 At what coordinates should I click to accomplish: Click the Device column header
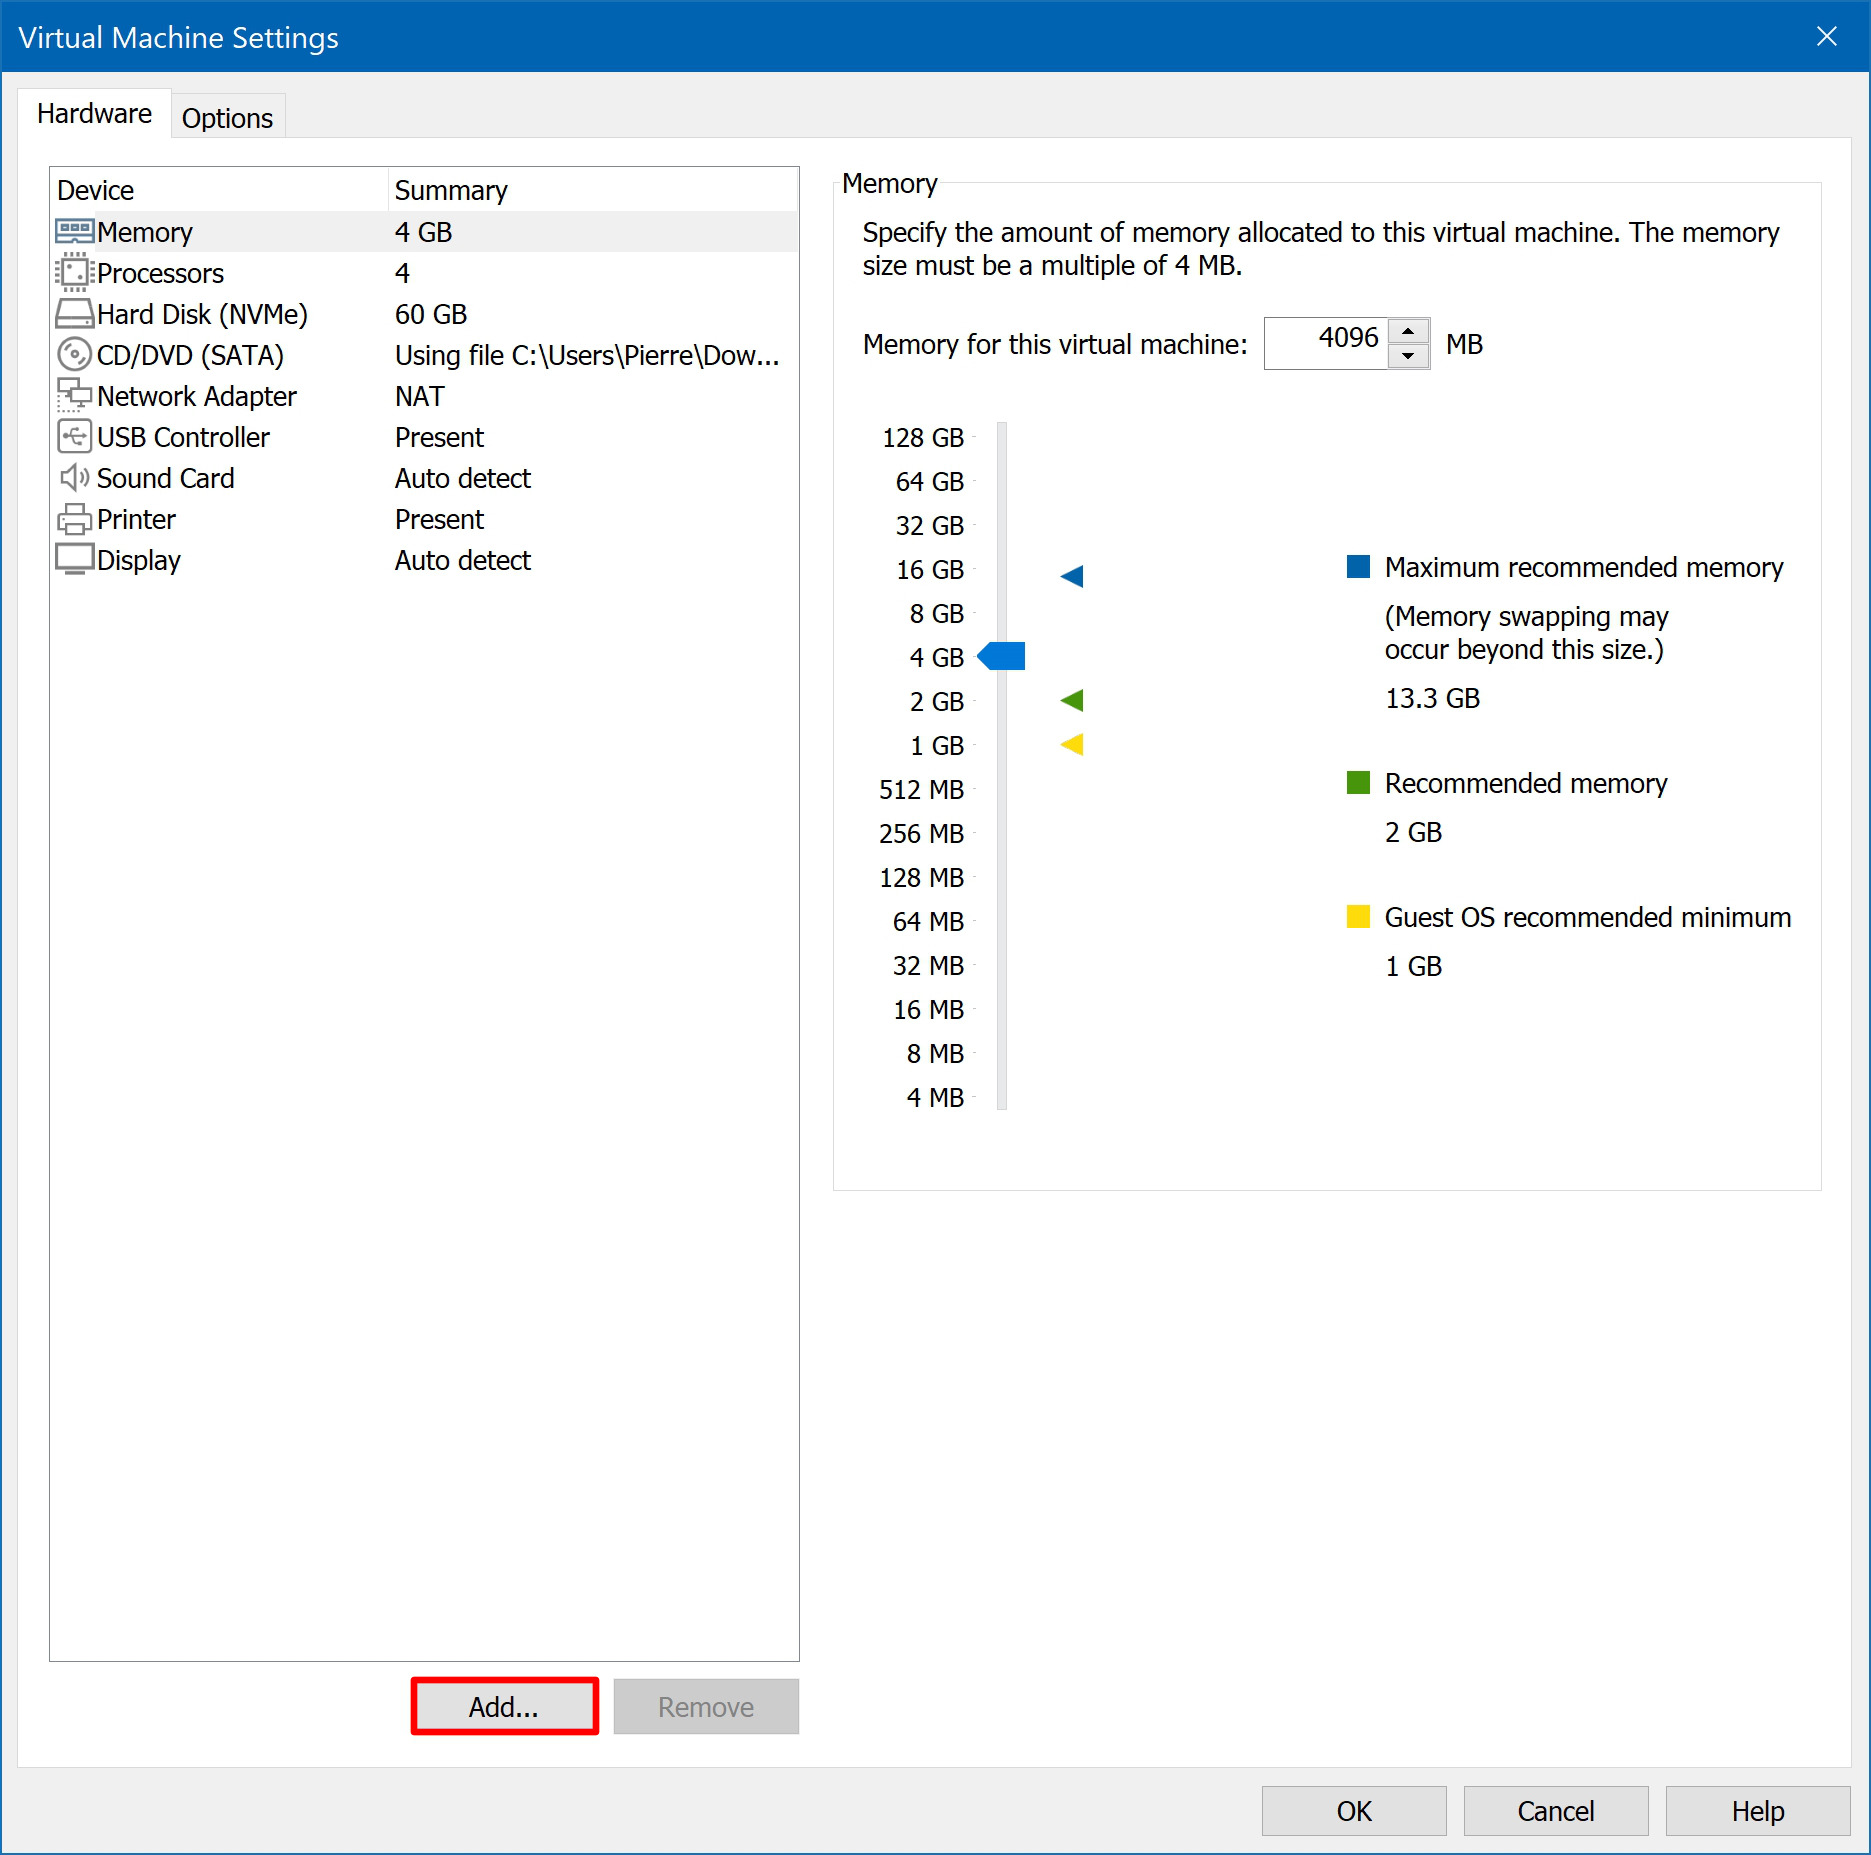pos(219,190)
